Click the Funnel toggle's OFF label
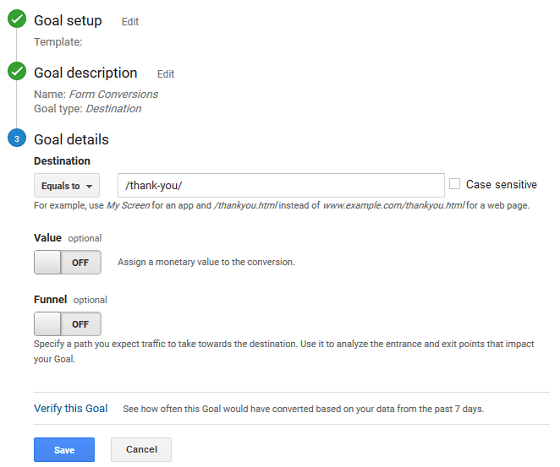This screenshot has height=467, width=560. (x=80, y=324)
